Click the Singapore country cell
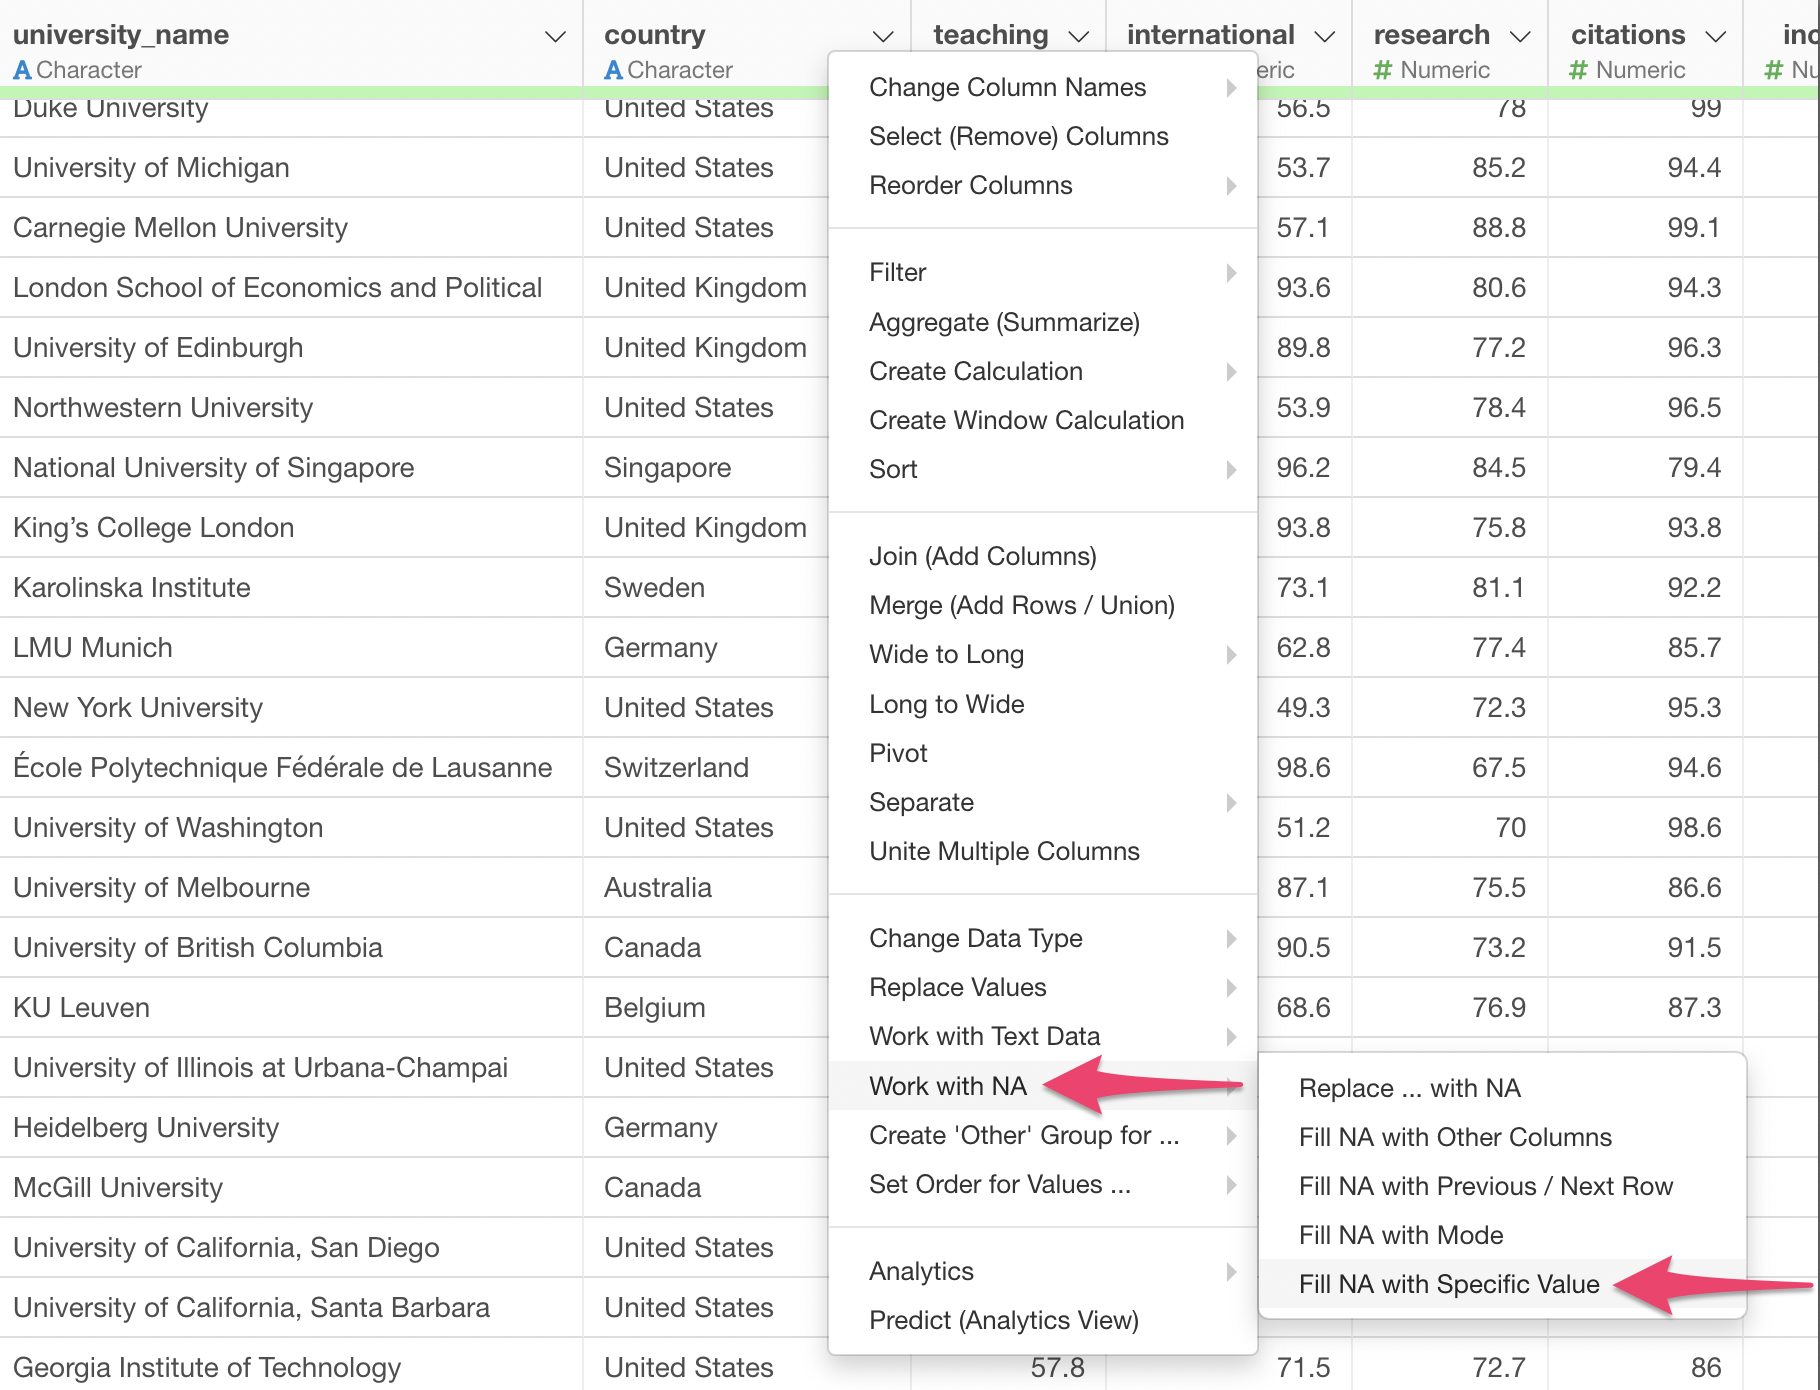Image resolution: width=1820 pixels, height=1390 pixels. [x=706, y=467]
